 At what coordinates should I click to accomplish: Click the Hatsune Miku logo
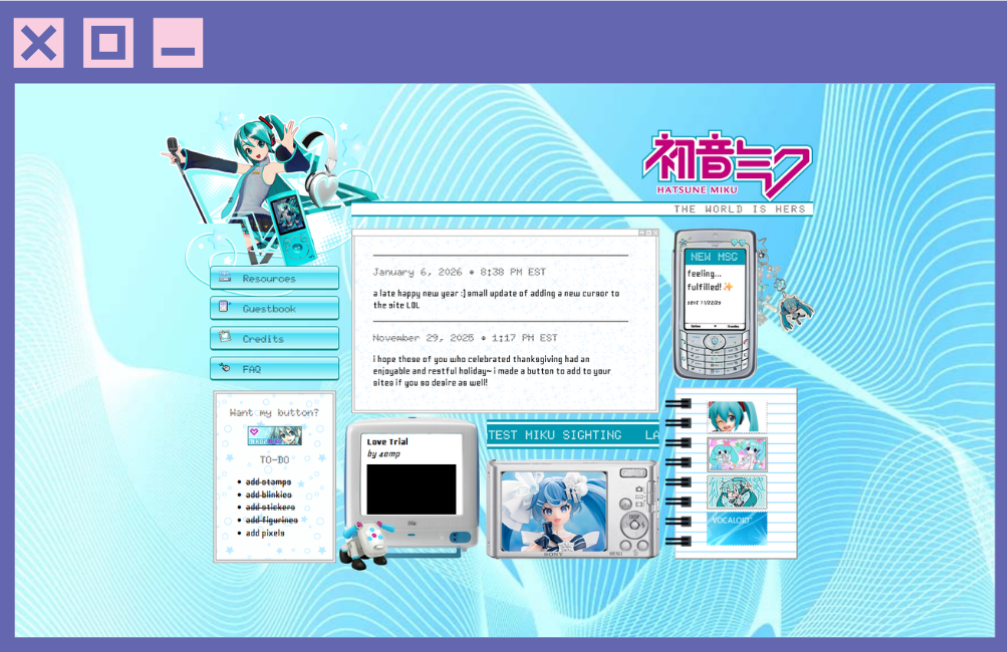tap(727, 165)
